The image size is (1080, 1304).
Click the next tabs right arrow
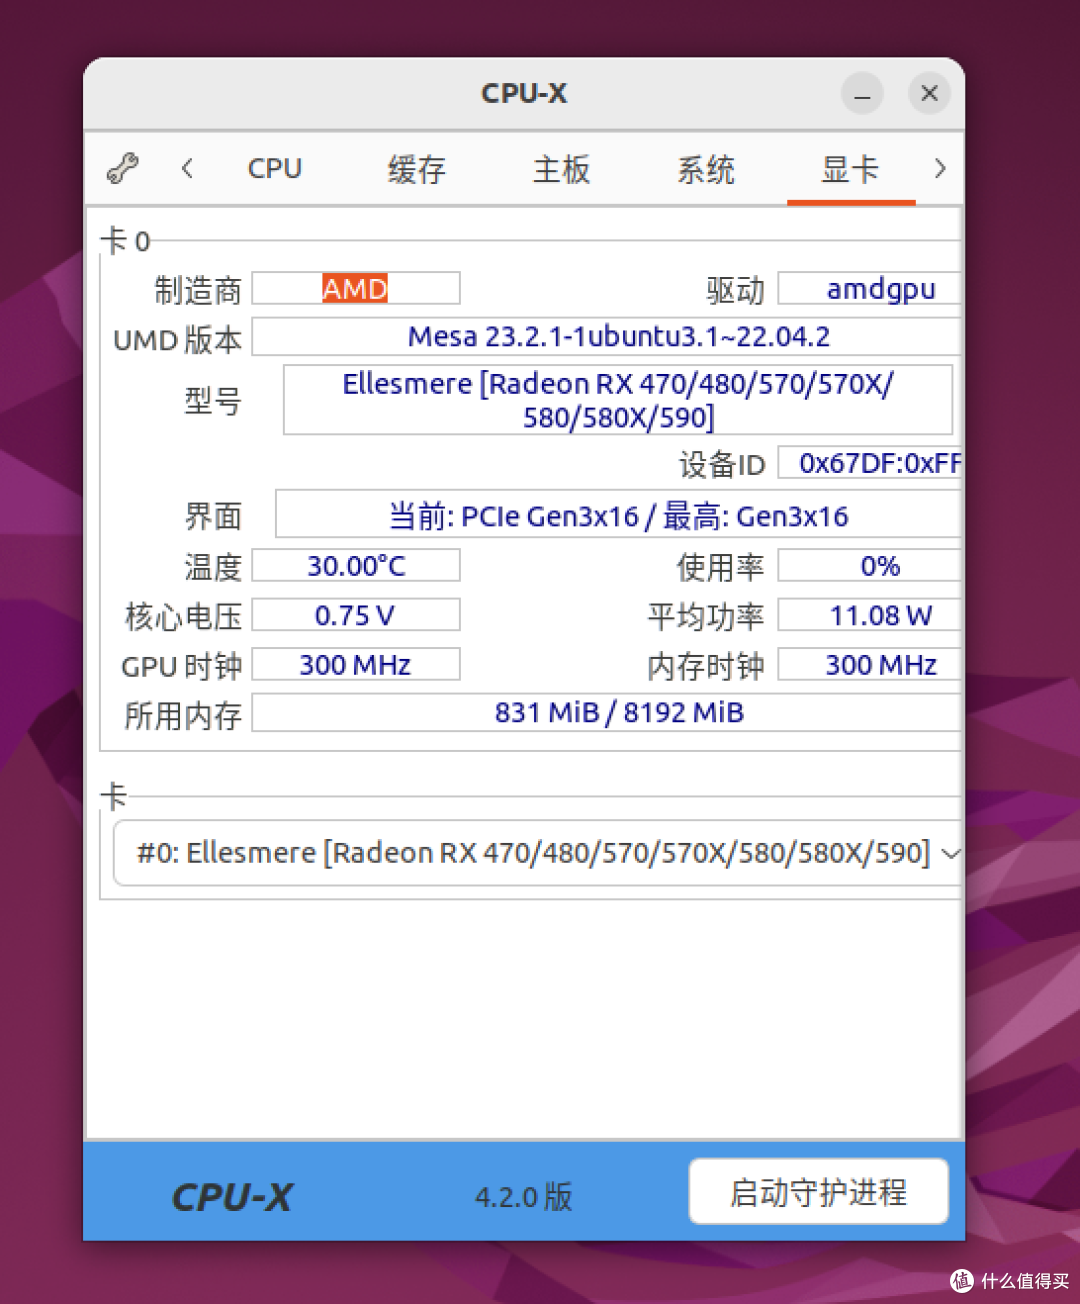[939, 168]
